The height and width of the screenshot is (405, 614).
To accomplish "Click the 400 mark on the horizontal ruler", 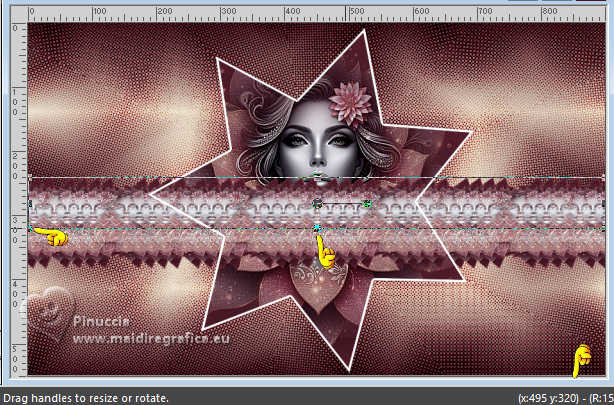I will [293, 11].
